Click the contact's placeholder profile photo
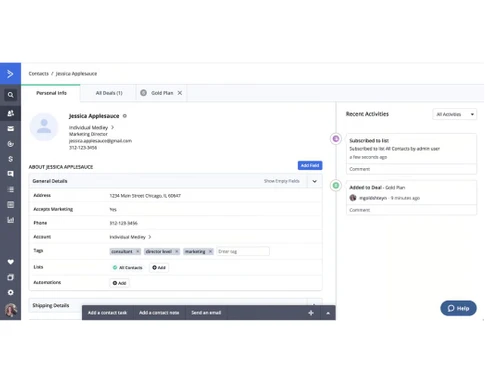 tap(44, 127)
